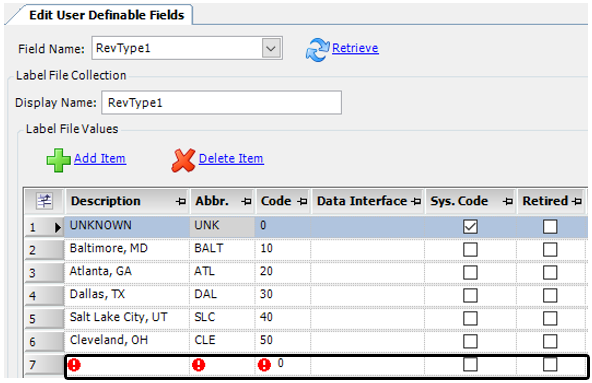Pin the Data Interface column

tap(416, 202)
